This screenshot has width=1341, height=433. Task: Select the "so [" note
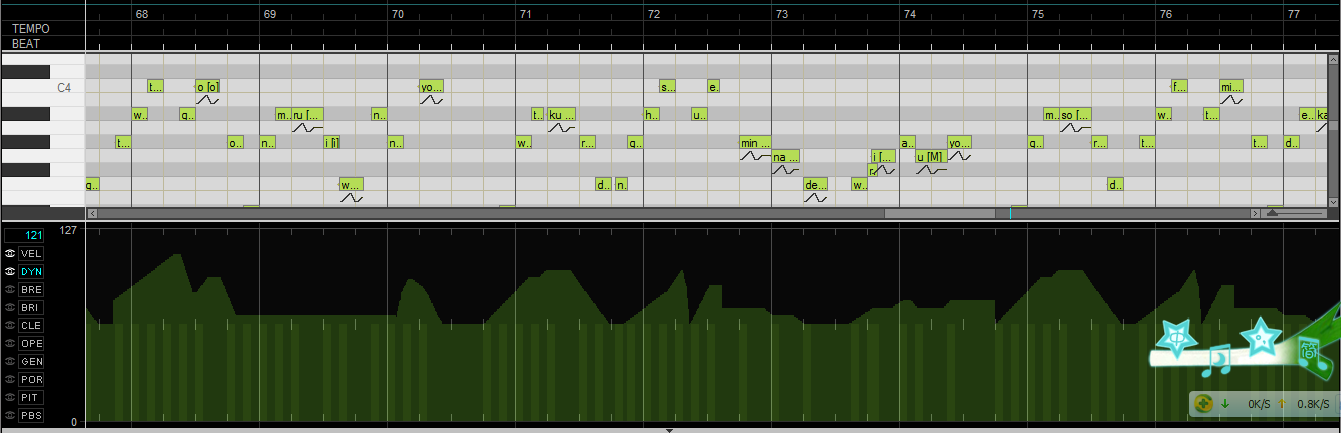coord(1075,115)
